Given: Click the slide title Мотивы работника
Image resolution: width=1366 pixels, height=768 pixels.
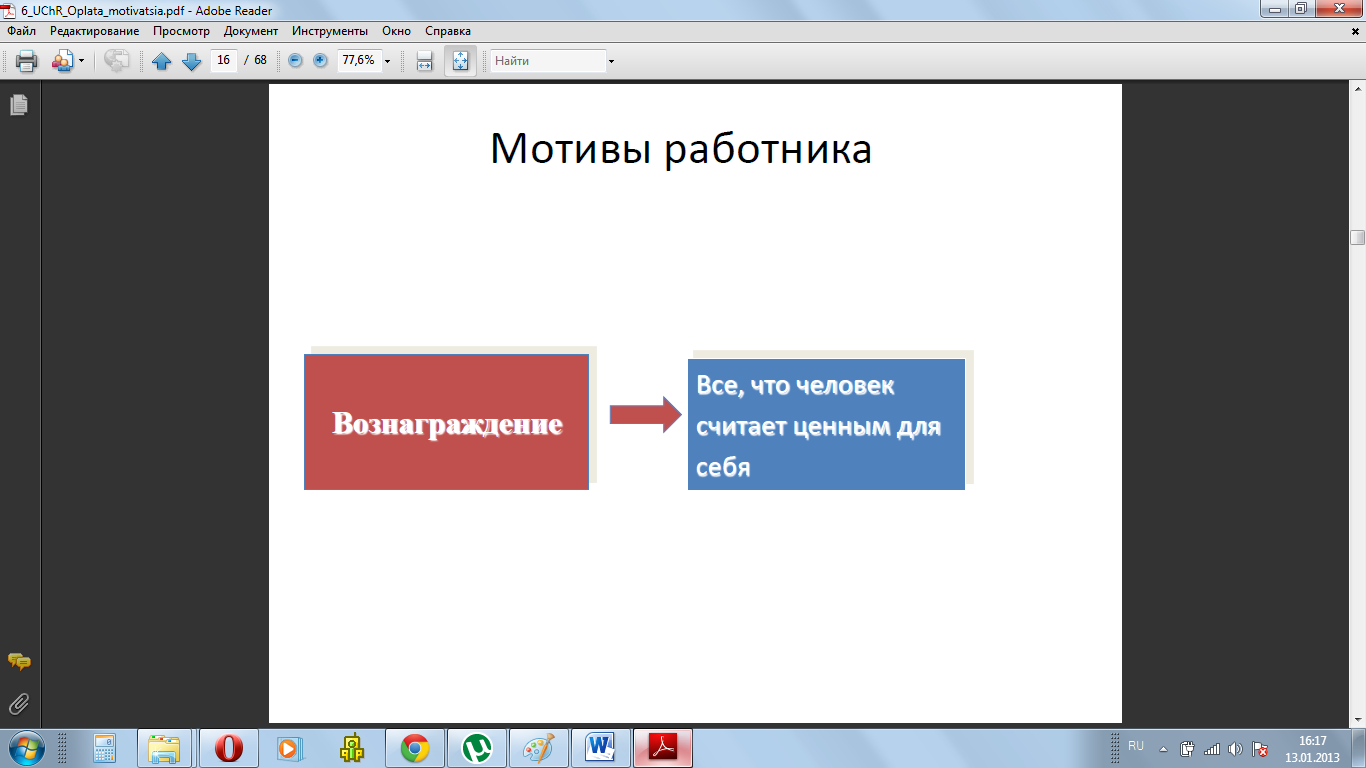Looking at the screenshot, I should 681,149.
